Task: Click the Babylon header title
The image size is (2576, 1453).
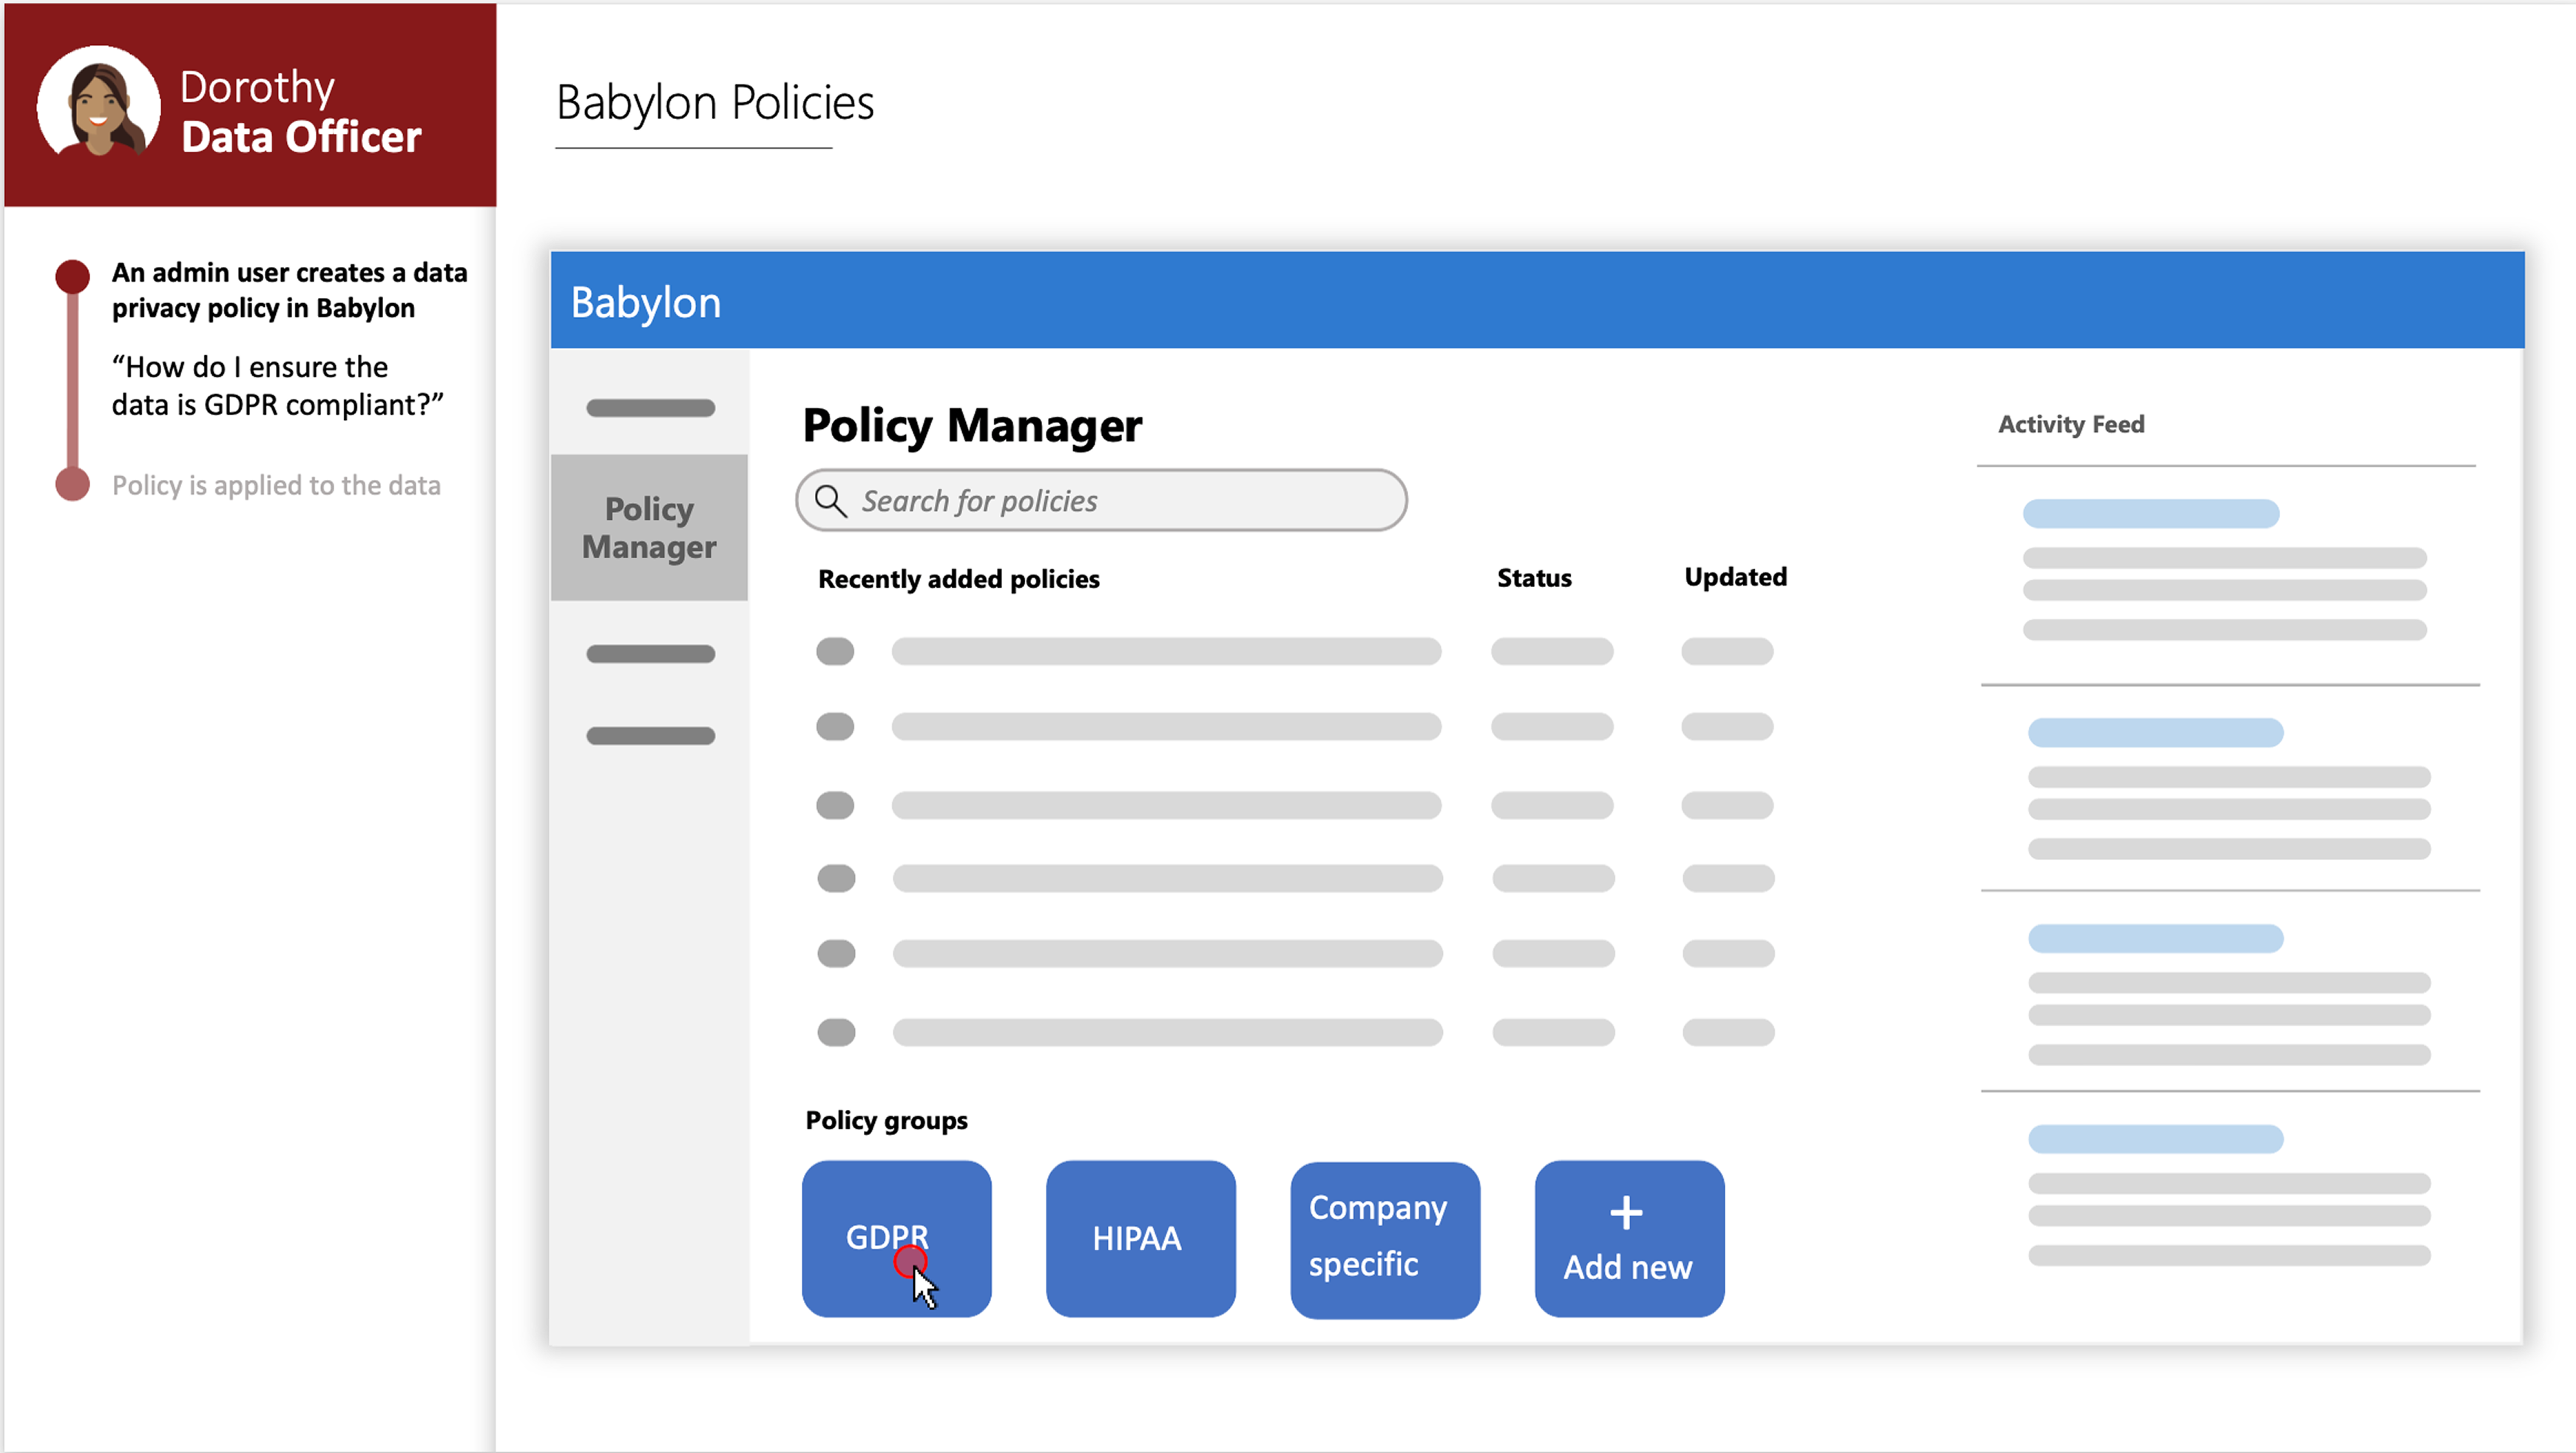Action: [x=645, y=302]
